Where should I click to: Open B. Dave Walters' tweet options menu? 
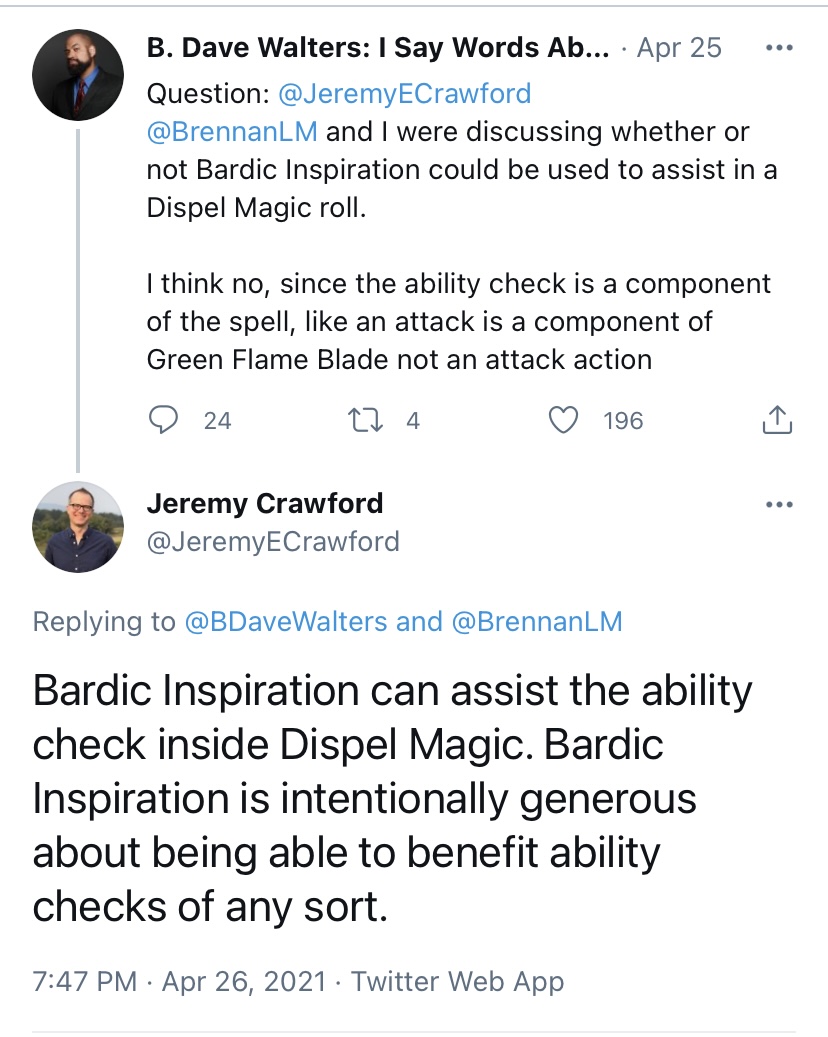tap(778, 48)
